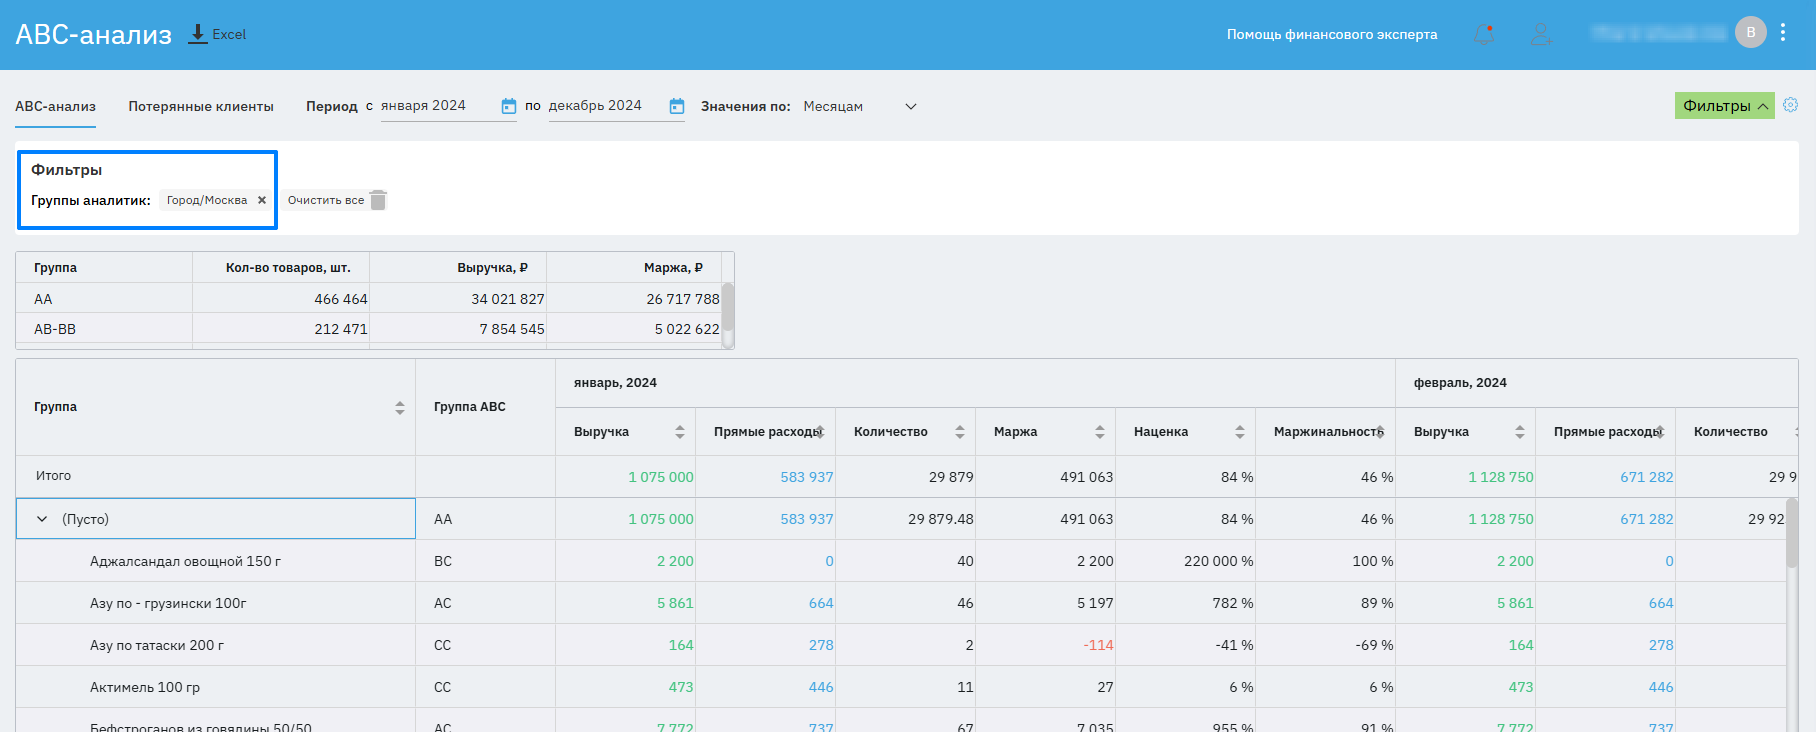Open the user profile icon
This screenshot has width=1816, height=732.
click(x=1540, y=35)
